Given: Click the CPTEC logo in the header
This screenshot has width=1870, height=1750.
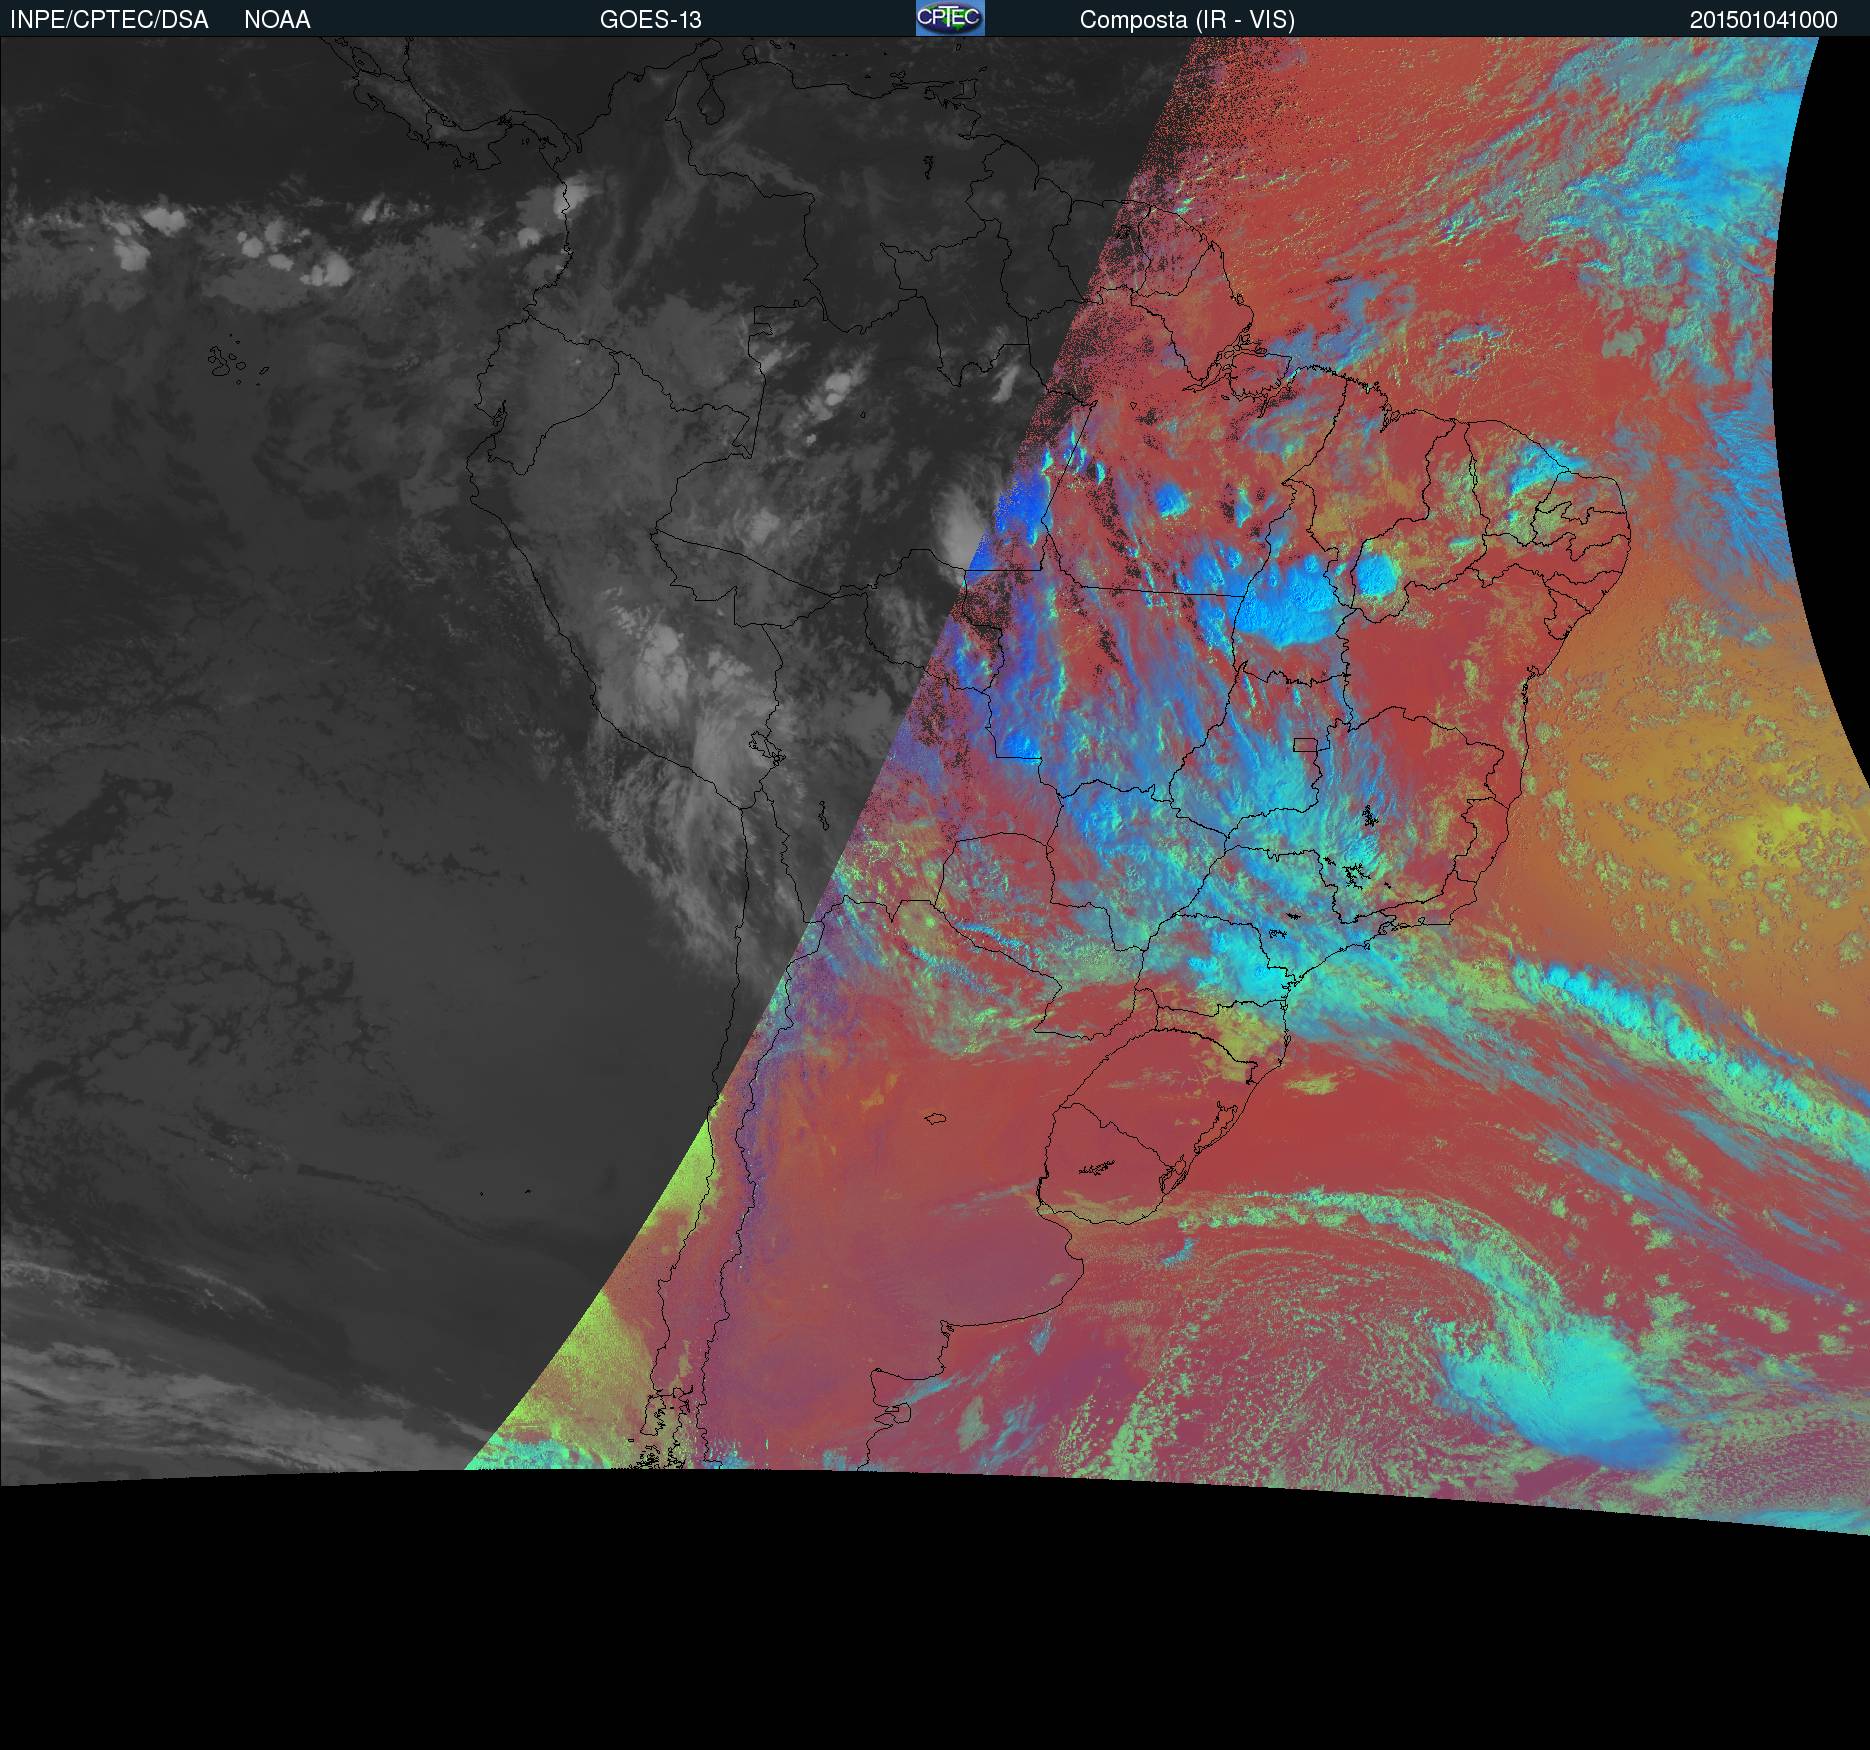Looking at the screenshot, I should coord(950,18).
